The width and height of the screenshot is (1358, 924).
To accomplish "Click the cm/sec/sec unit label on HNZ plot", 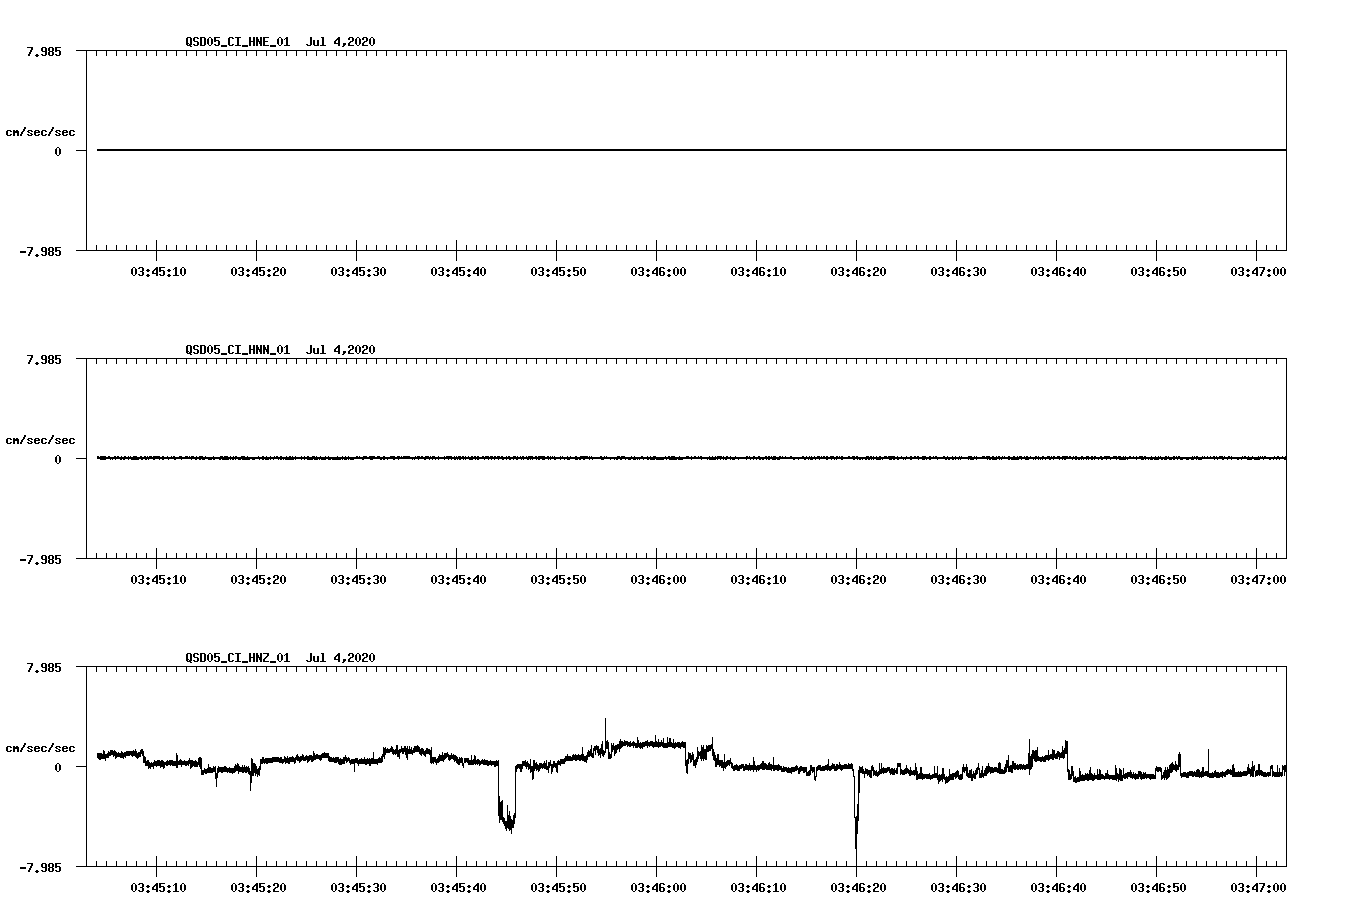I will click(40, 748).
